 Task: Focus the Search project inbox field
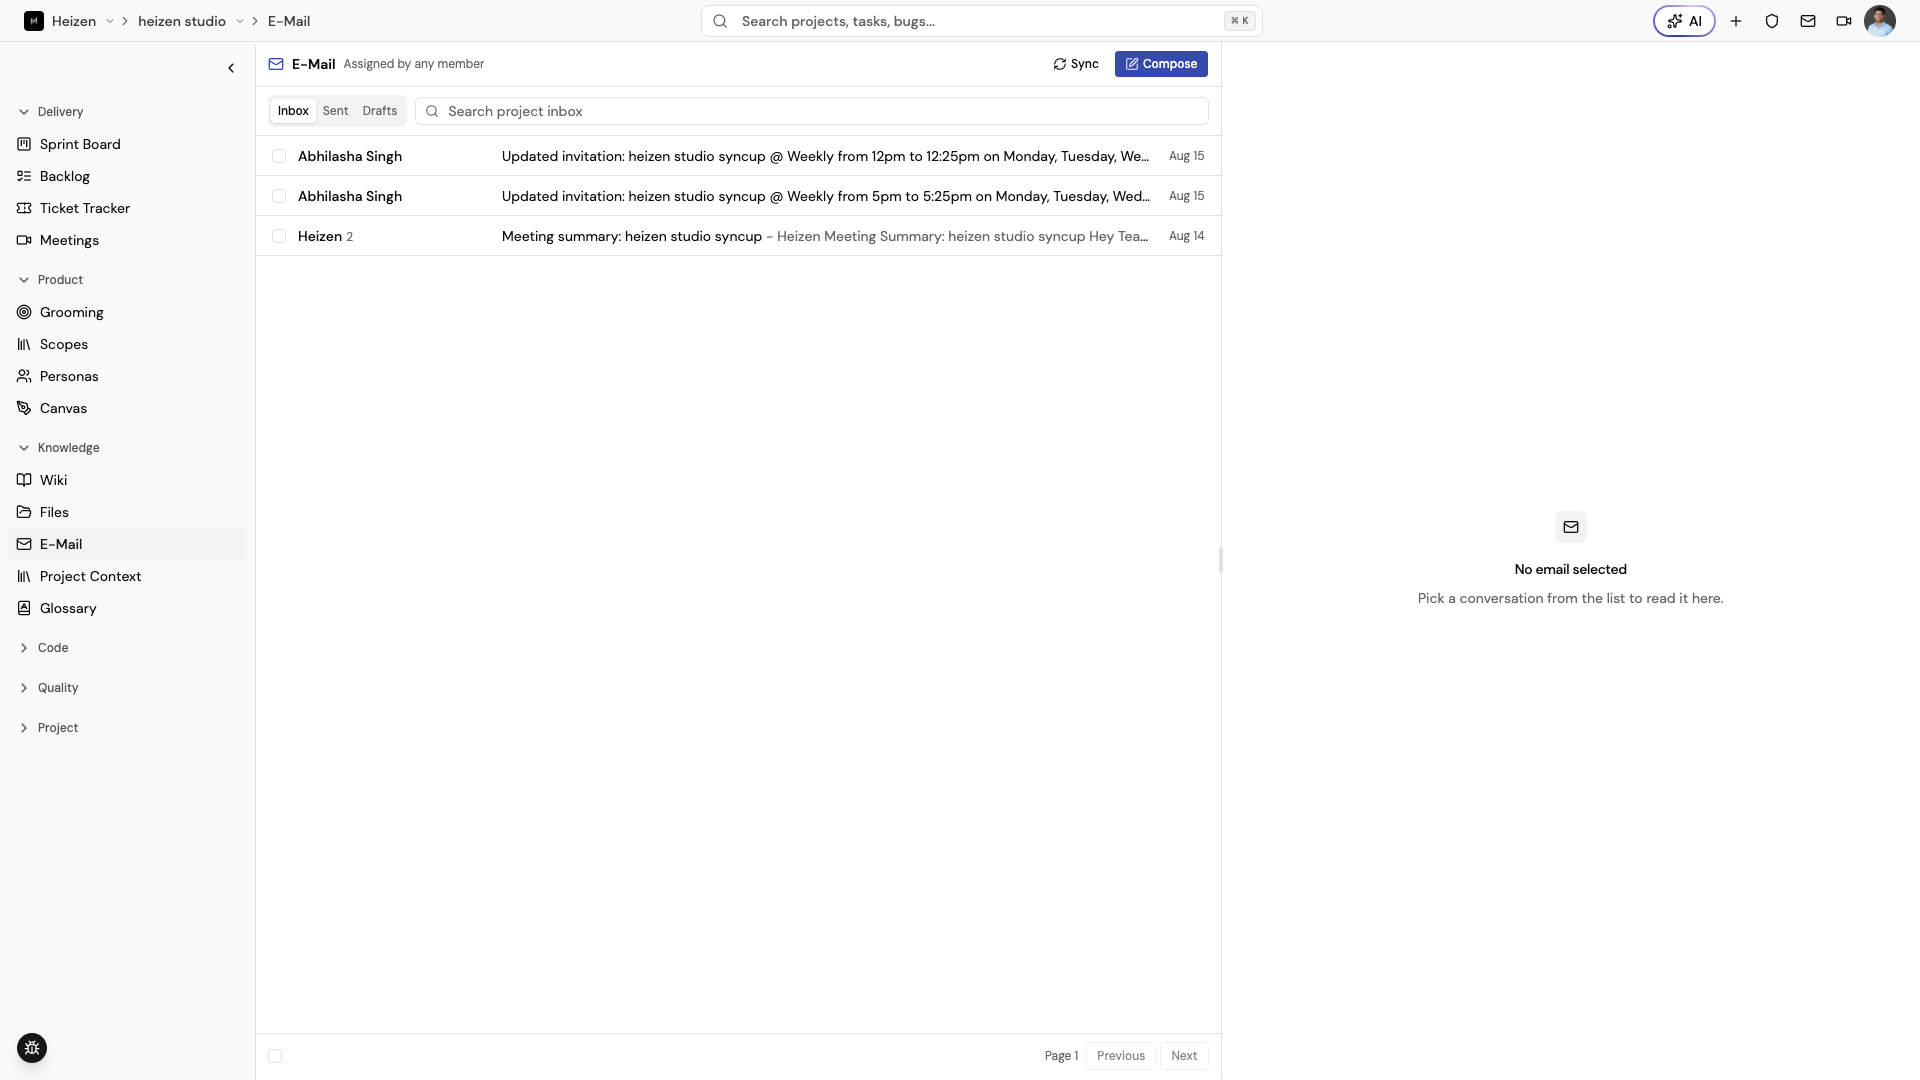(812, 111)
